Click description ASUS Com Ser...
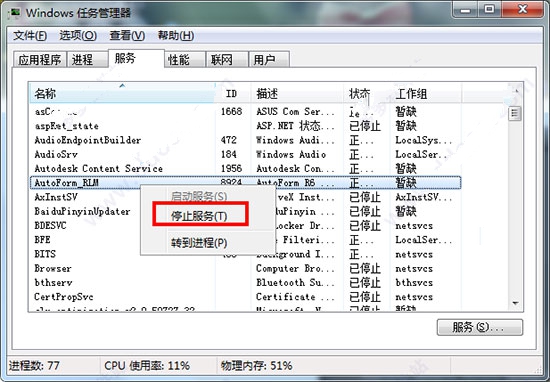 click(x=295, y=112)
